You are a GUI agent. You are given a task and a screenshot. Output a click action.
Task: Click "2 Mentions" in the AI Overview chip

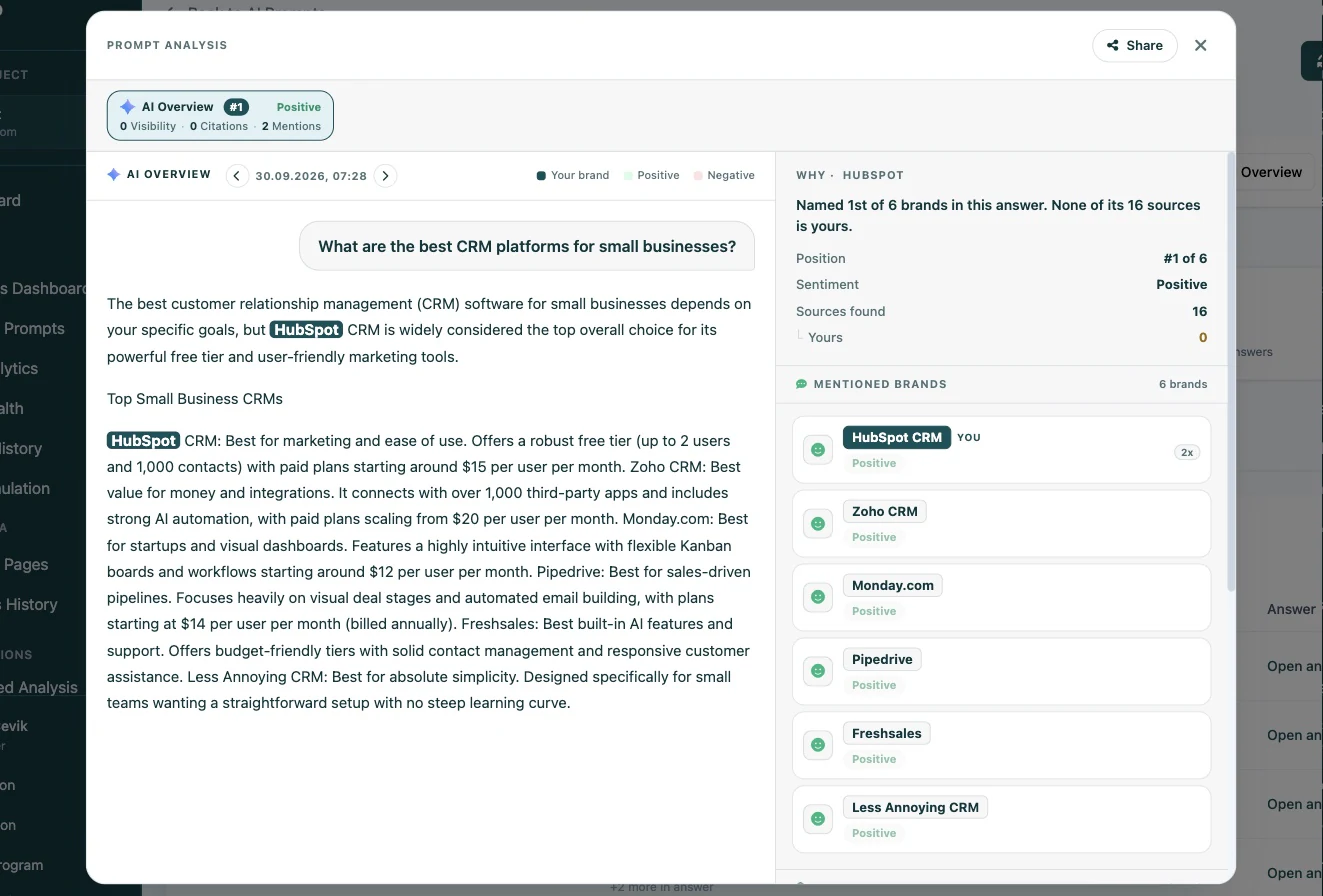click(x=292, y=126)
